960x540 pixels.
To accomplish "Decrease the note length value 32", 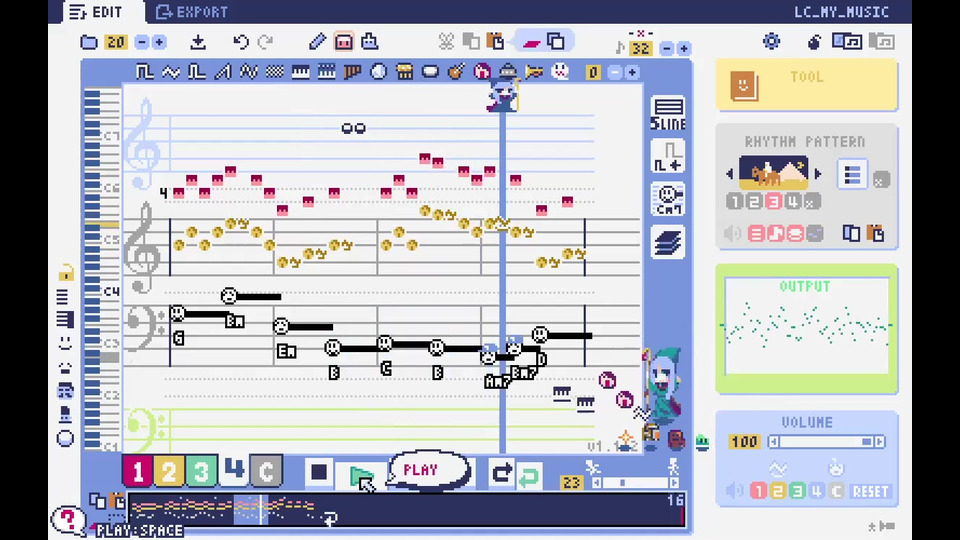I will tap(667, 48).
